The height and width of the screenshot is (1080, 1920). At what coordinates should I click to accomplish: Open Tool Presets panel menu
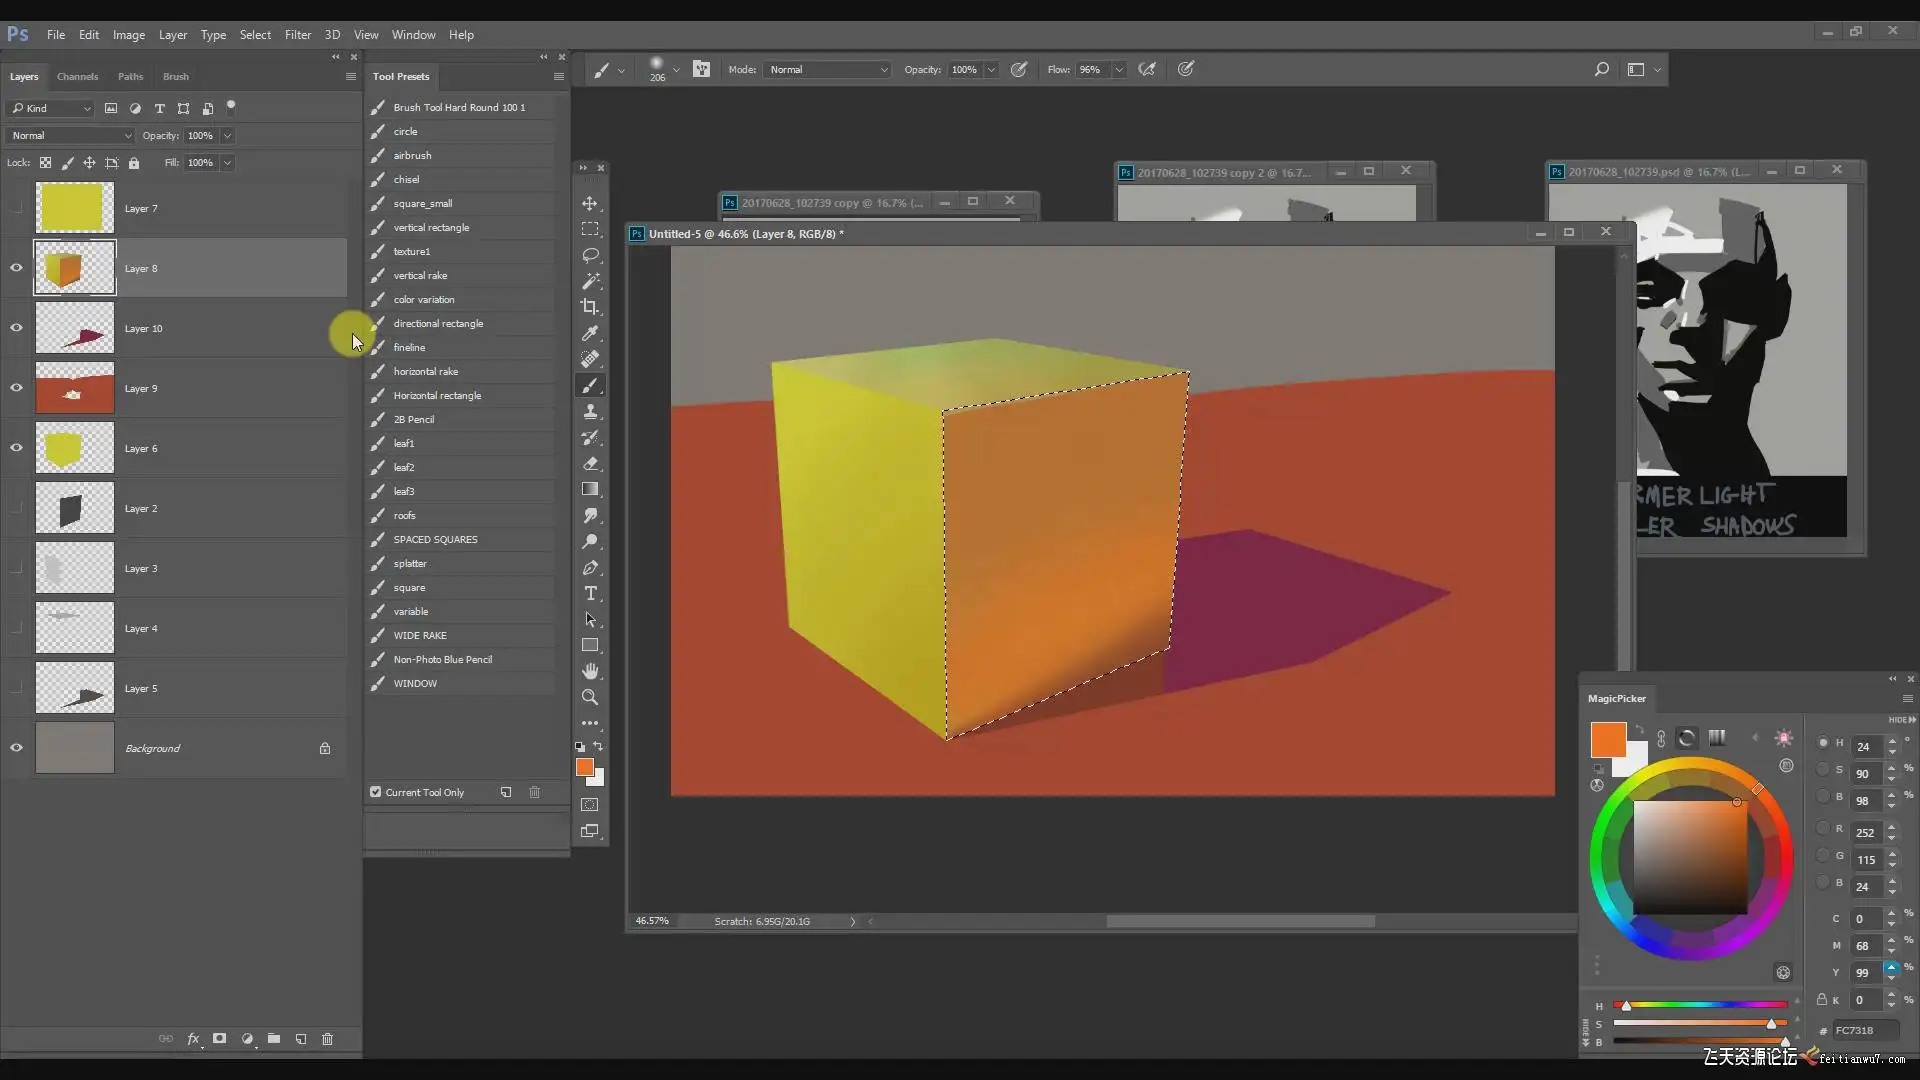[x=558, y=76]
